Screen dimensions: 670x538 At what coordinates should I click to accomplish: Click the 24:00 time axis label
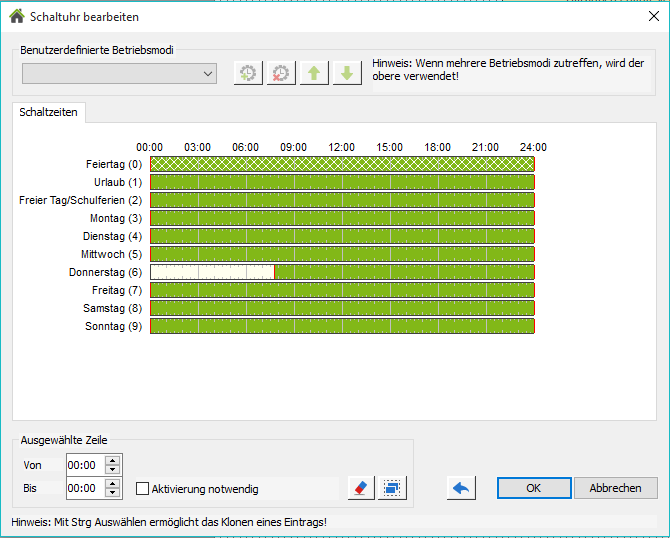(x=533, y=147)
